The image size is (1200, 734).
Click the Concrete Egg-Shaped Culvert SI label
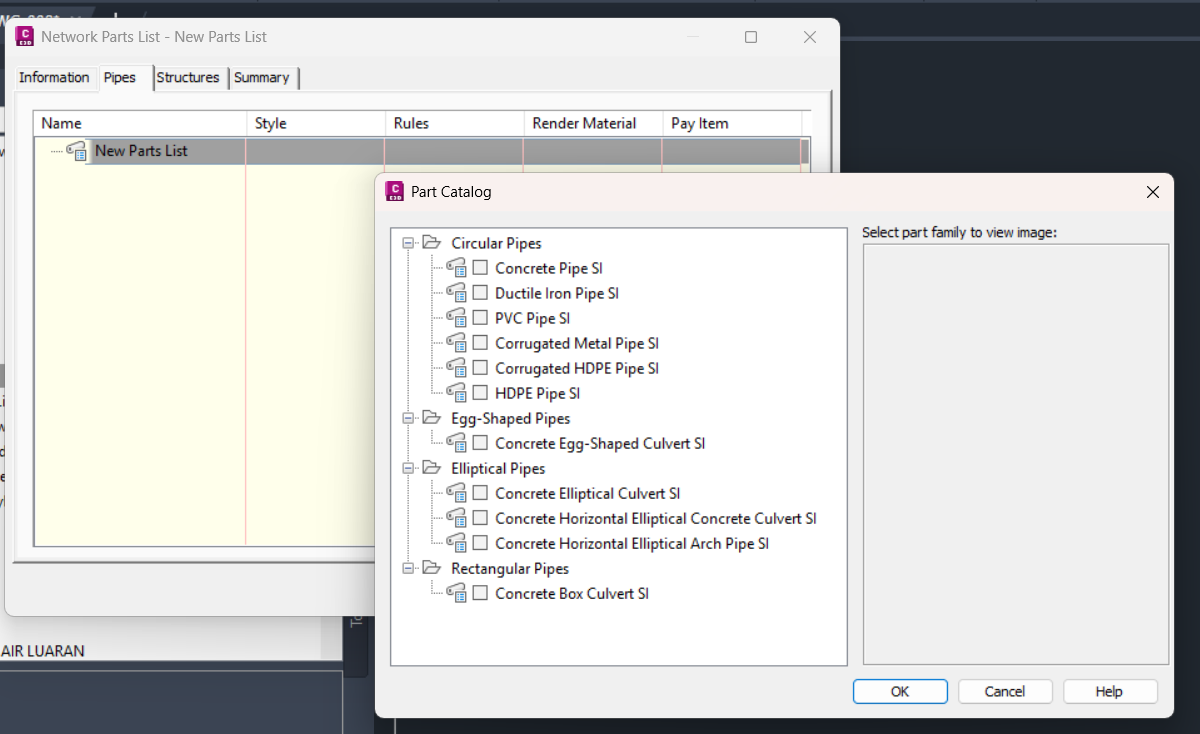(x=600, y=443)
